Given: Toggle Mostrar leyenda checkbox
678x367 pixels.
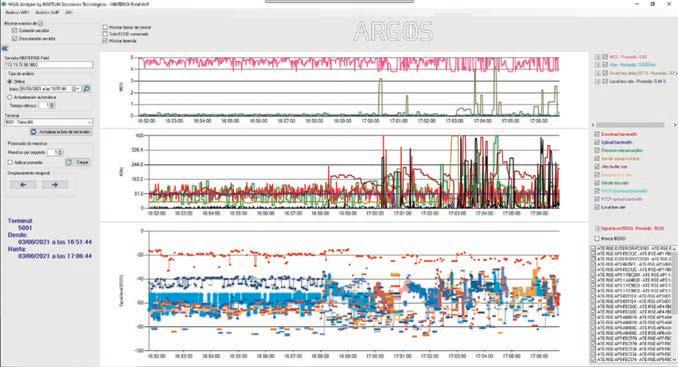Looking at the screenshot, I should click(x=105, y=41).
